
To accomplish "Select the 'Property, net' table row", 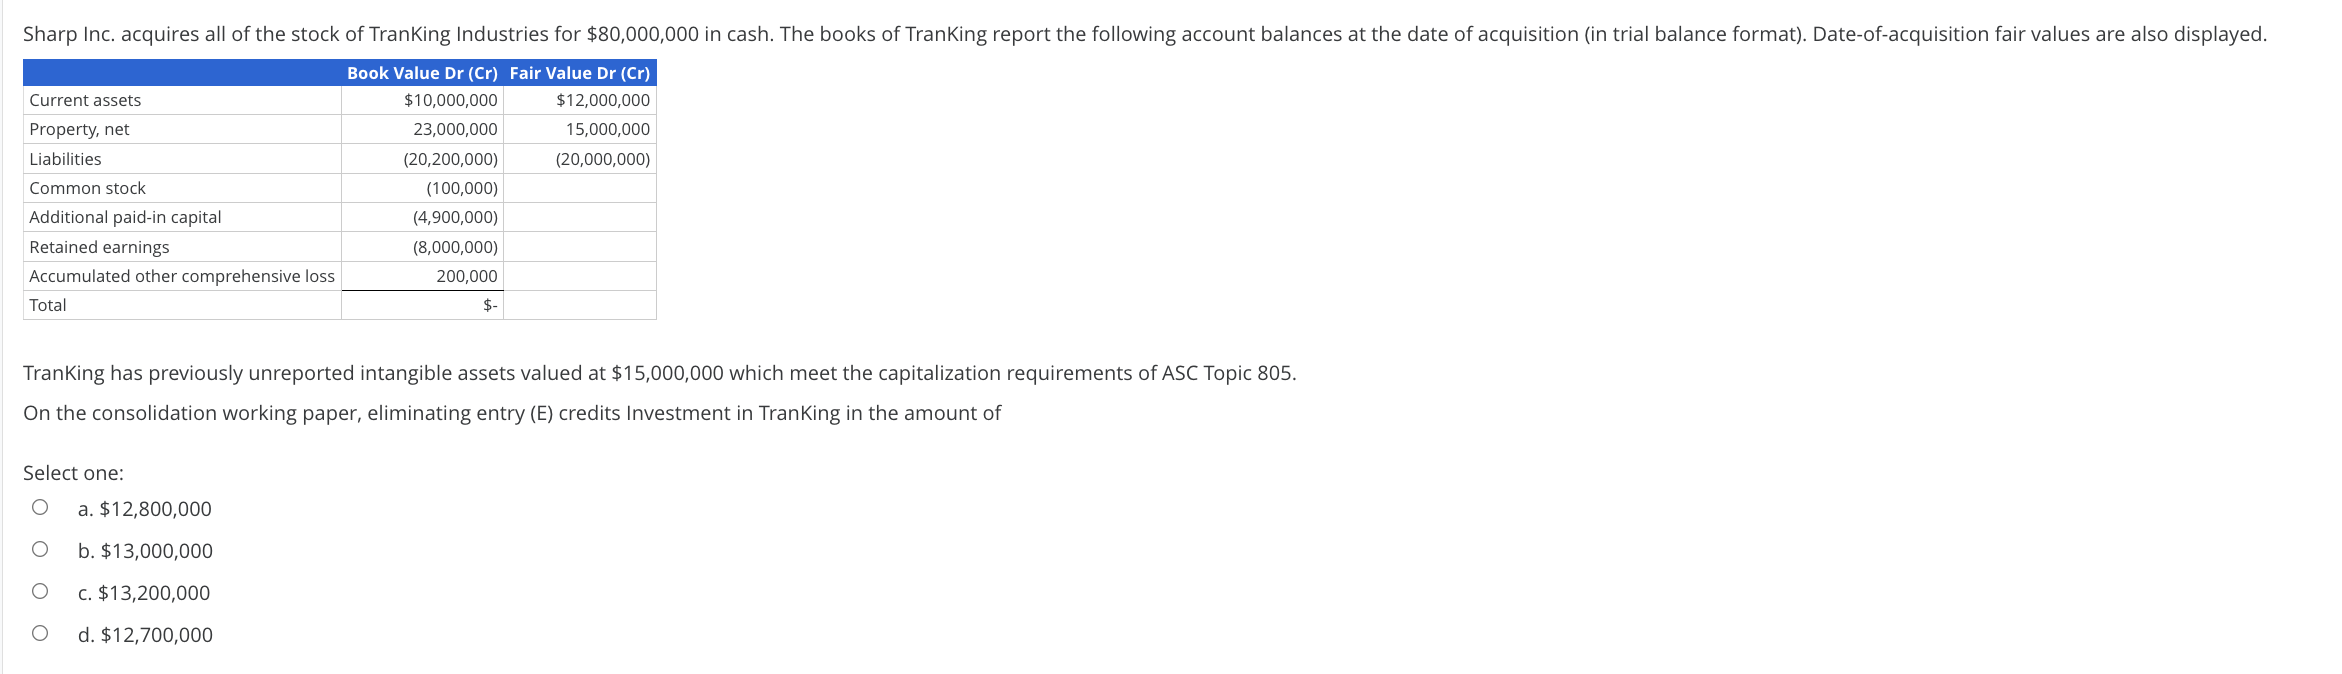I will (x=79, y=129).
